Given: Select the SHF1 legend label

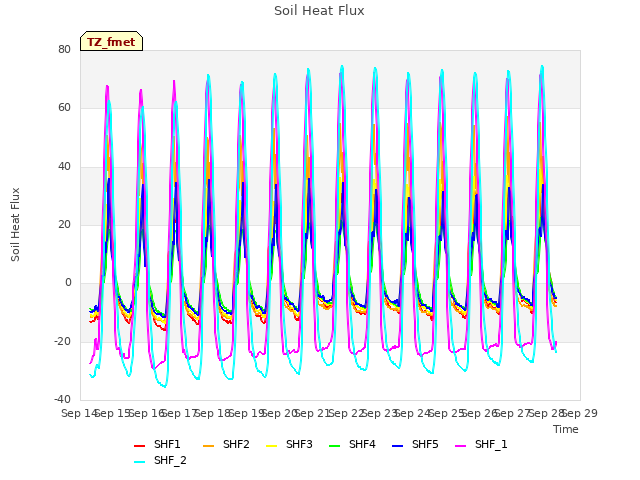Looking at the screenshot, I should pos(167,444).
